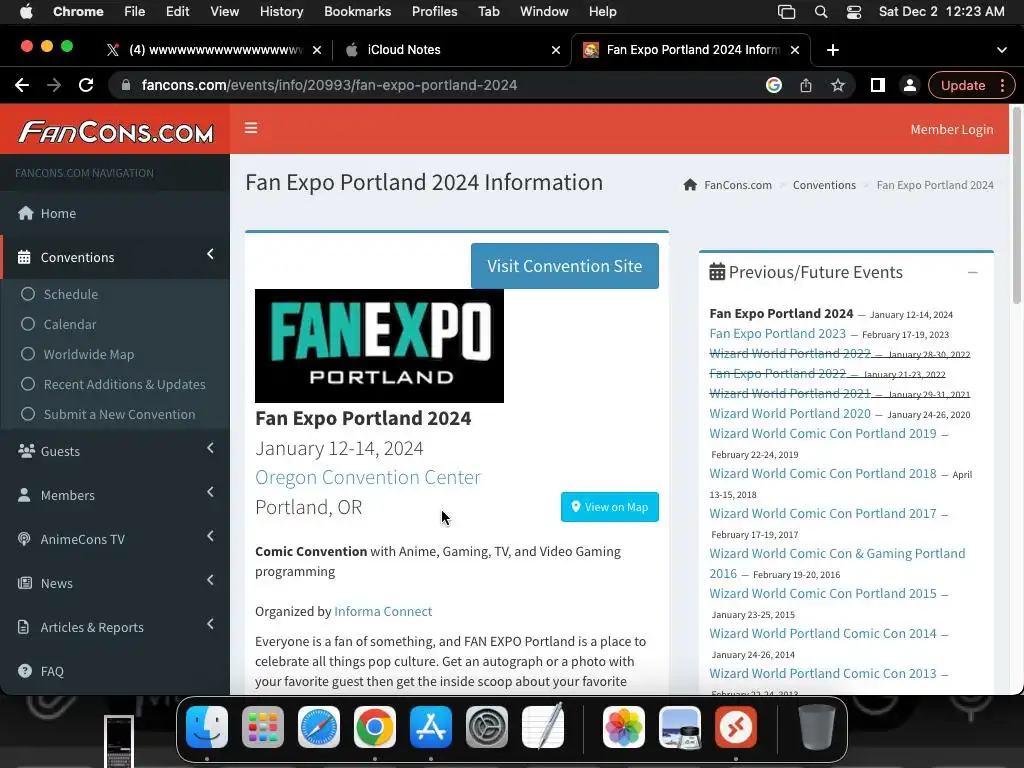Switch to the iCloud Notes tab
This screenshot has height=768, width=1024.
[x=451, y=50]
